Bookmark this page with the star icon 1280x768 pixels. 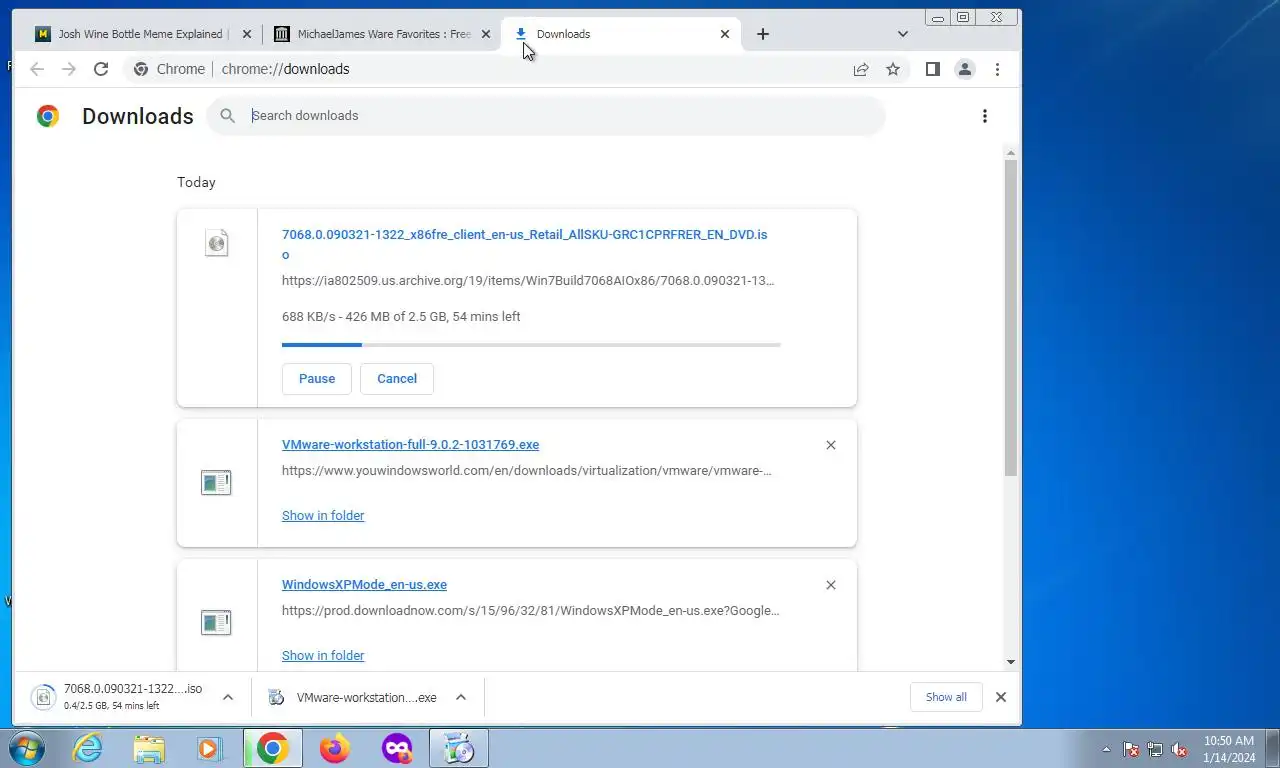893,69
